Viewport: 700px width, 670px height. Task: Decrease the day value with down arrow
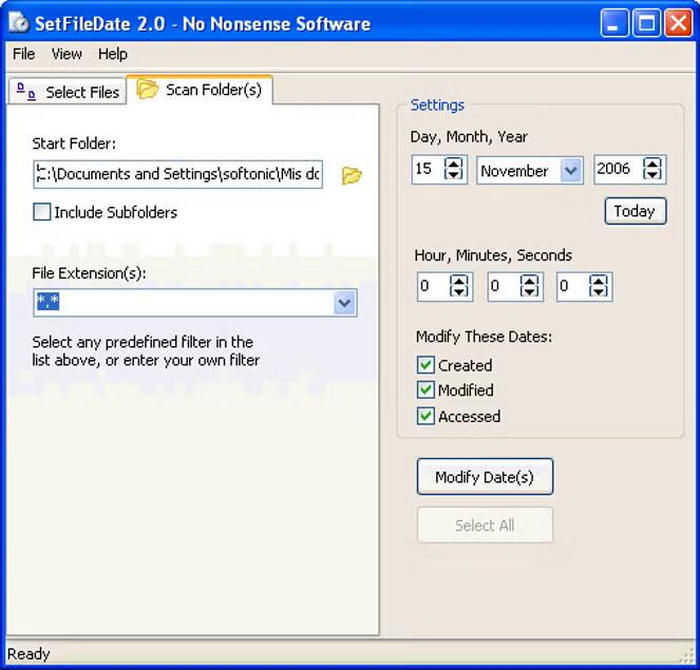click(454, 174)
